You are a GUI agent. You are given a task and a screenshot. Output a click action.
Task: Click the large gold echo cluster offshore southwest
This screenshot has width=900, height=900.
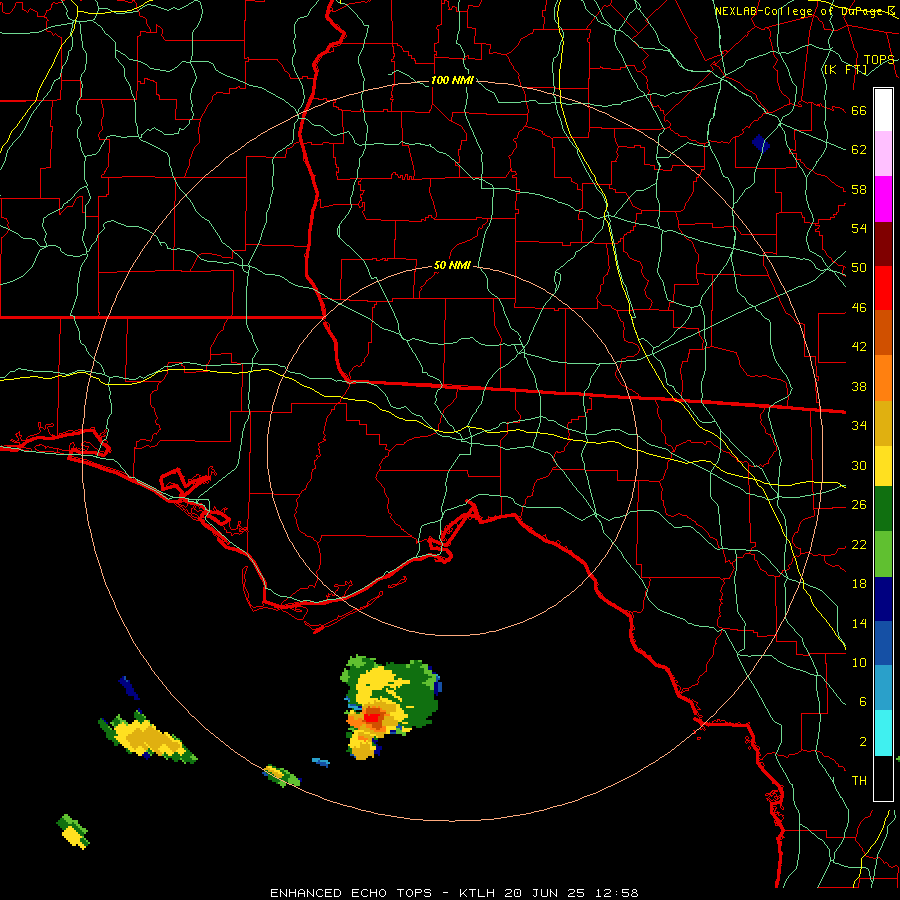(x=148, y=738)
